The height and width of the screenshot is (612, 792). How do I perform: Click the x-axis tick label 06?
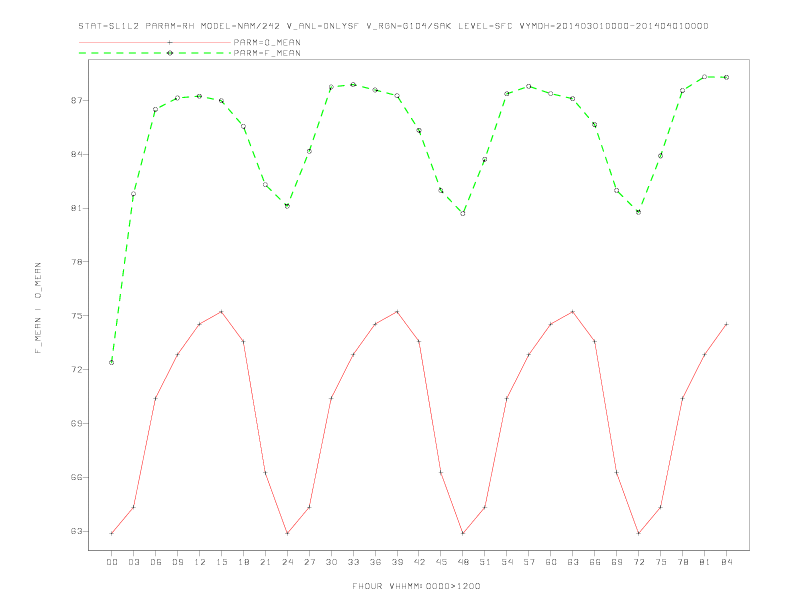[x=156, y=562]
